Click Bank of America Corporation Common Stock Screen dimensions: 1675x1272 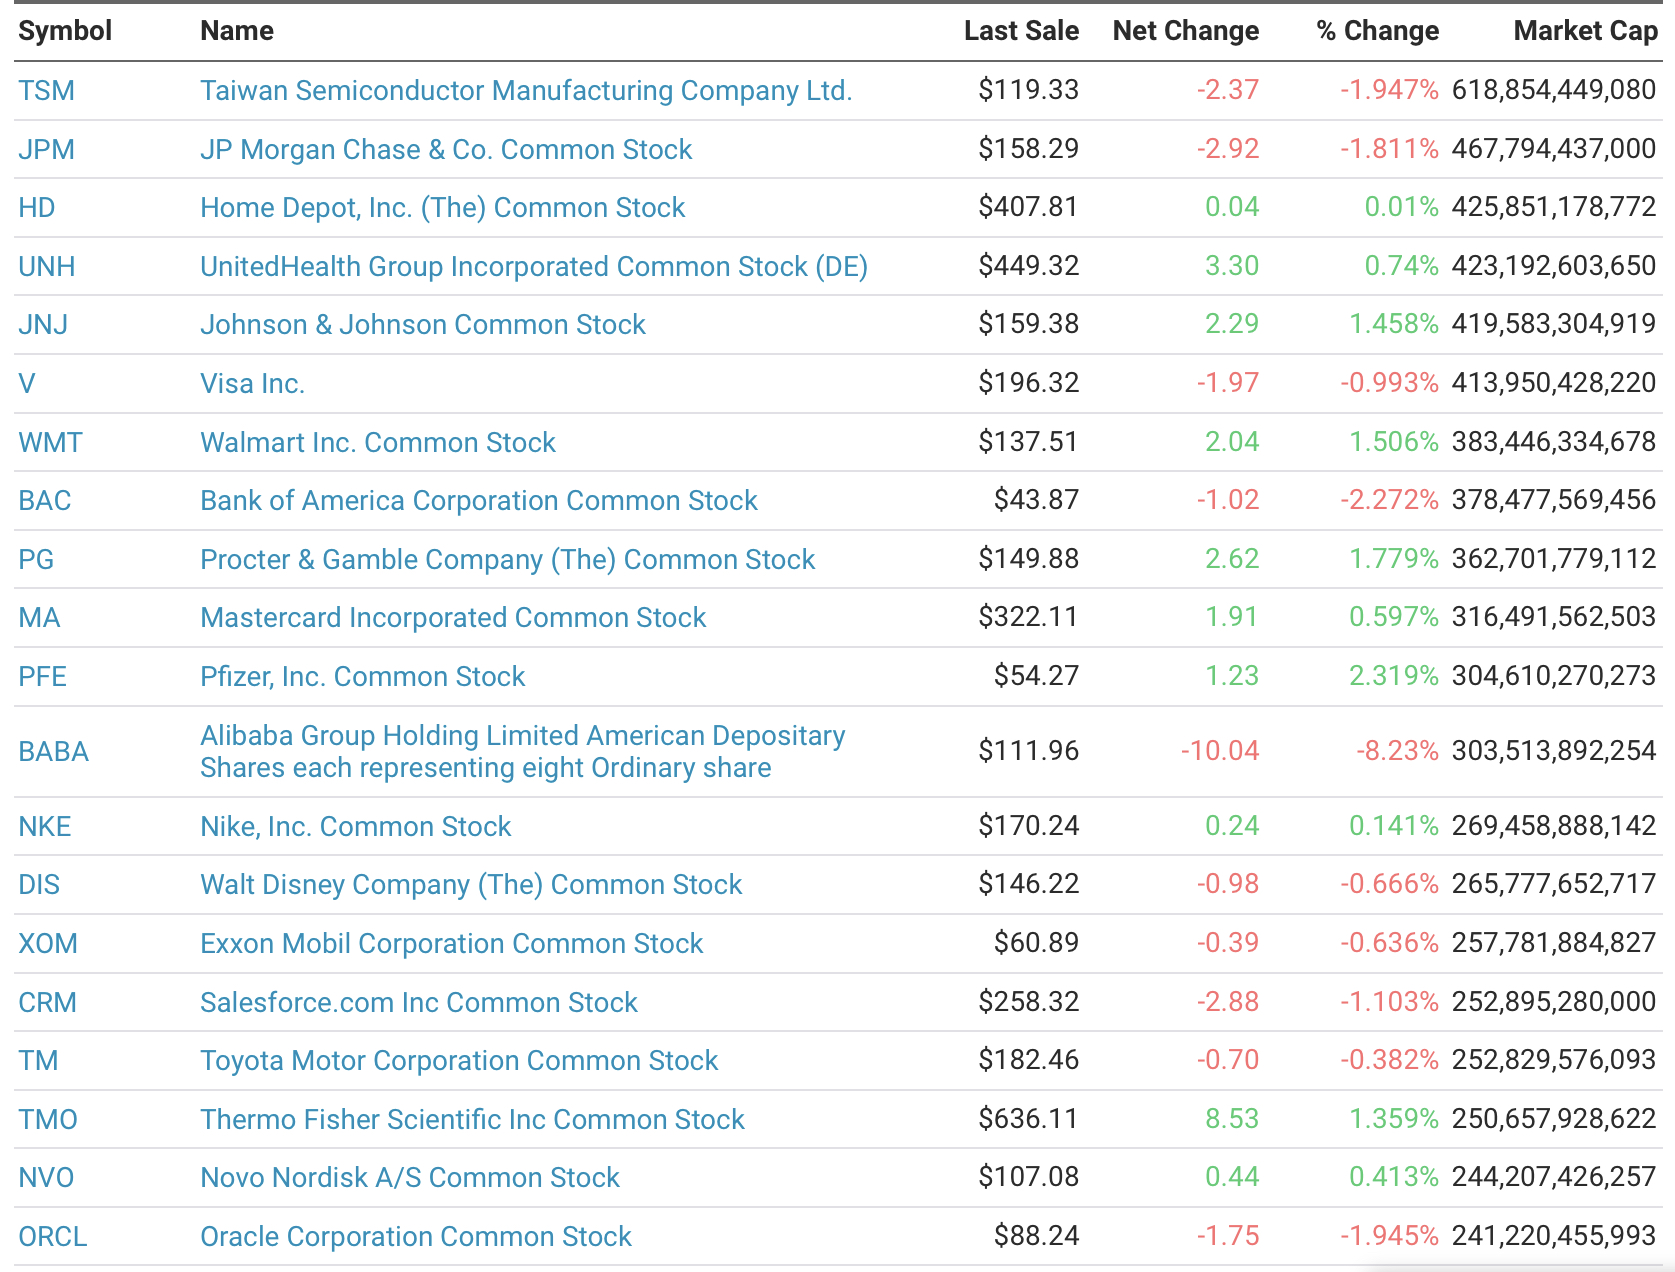pyautogui.click(x=479, y=501)
